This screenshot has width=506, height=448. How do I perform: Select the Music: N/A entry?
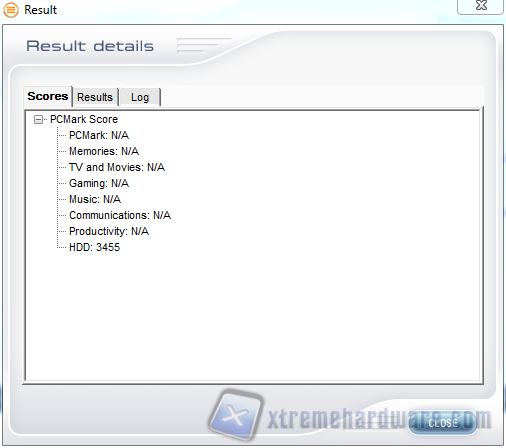coord(95,199)
